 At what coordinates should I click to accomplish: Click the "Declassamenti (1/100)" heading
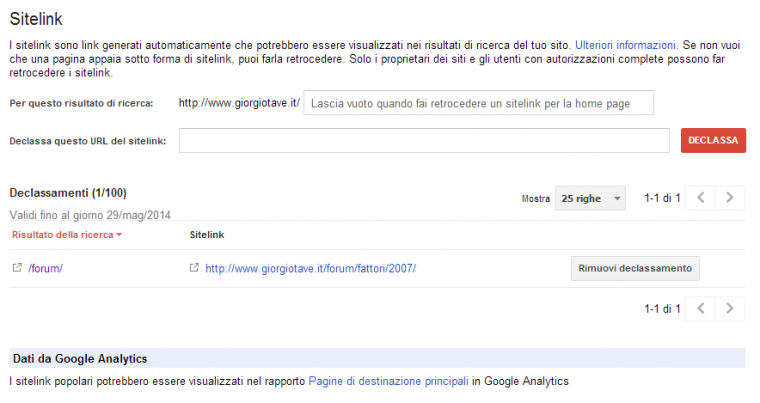click(x=67, y=192)
